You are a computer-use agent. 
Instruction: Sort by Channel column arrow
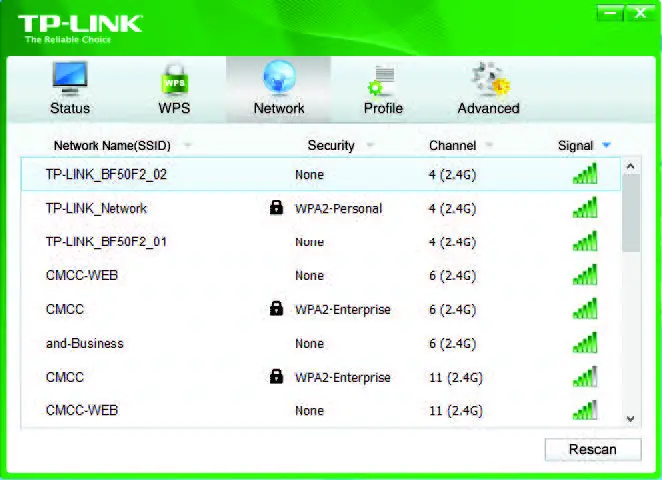[489, 145]
